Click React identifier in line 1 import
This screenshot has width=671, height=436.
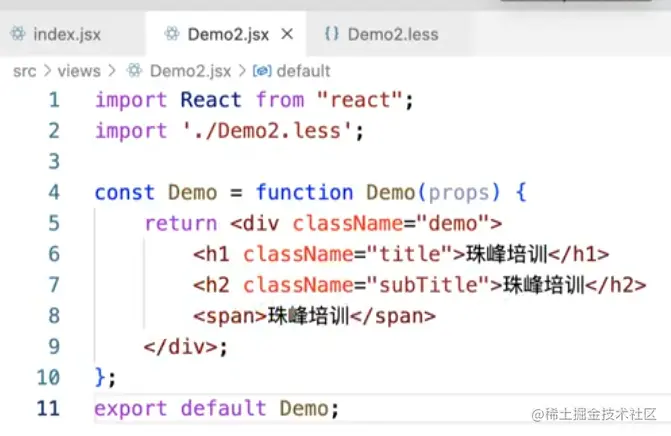coord(211,100)
